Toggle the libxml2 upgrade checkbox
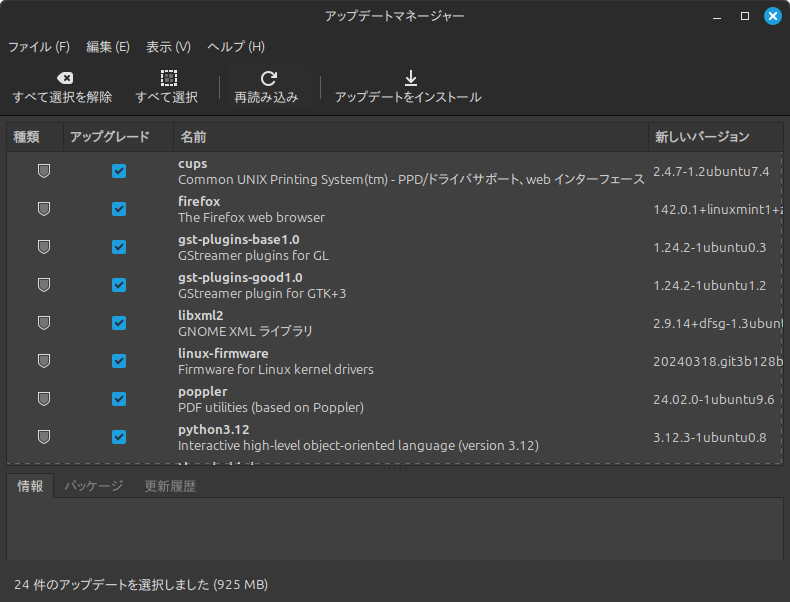The height and width of the screenshot is (602, 790). 119,323
